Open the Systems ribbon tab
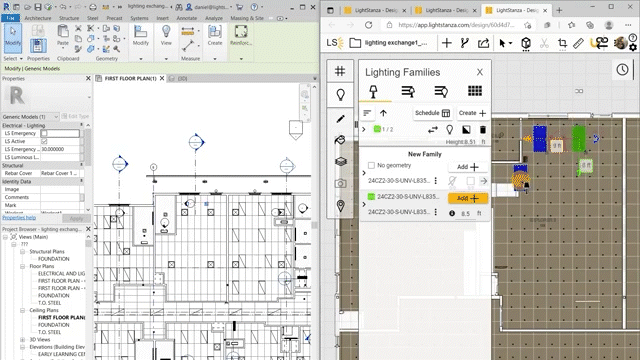Viewport: 640px width, 360px height. click(x=139, y=18)
